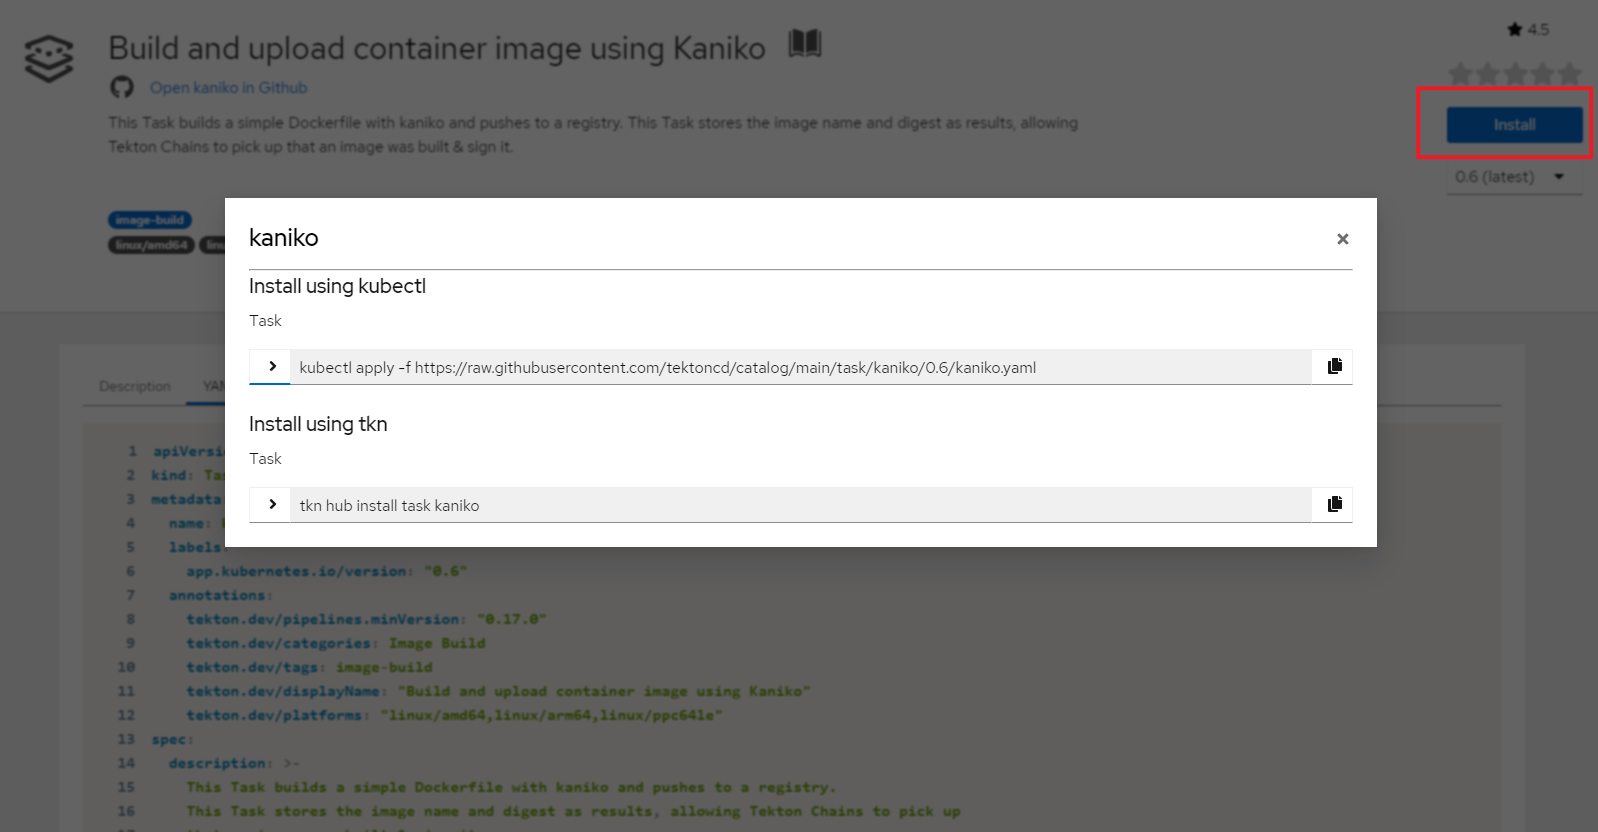
Task: Click the Tekton task stack icon
Action: coord(49,58)
